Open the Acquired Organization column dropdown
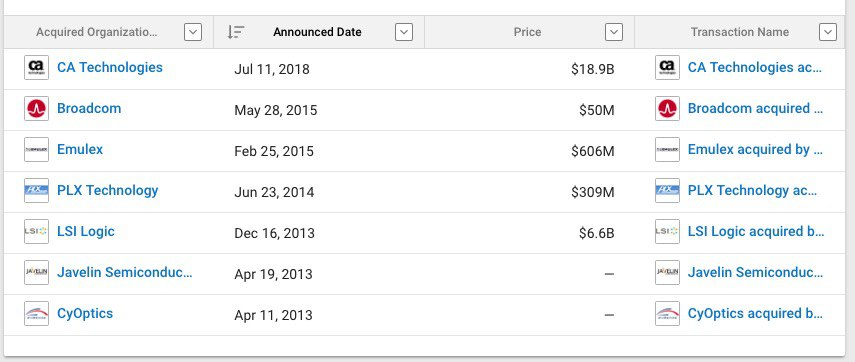Viewport: 855px width, 362px height. coord(193,32)
